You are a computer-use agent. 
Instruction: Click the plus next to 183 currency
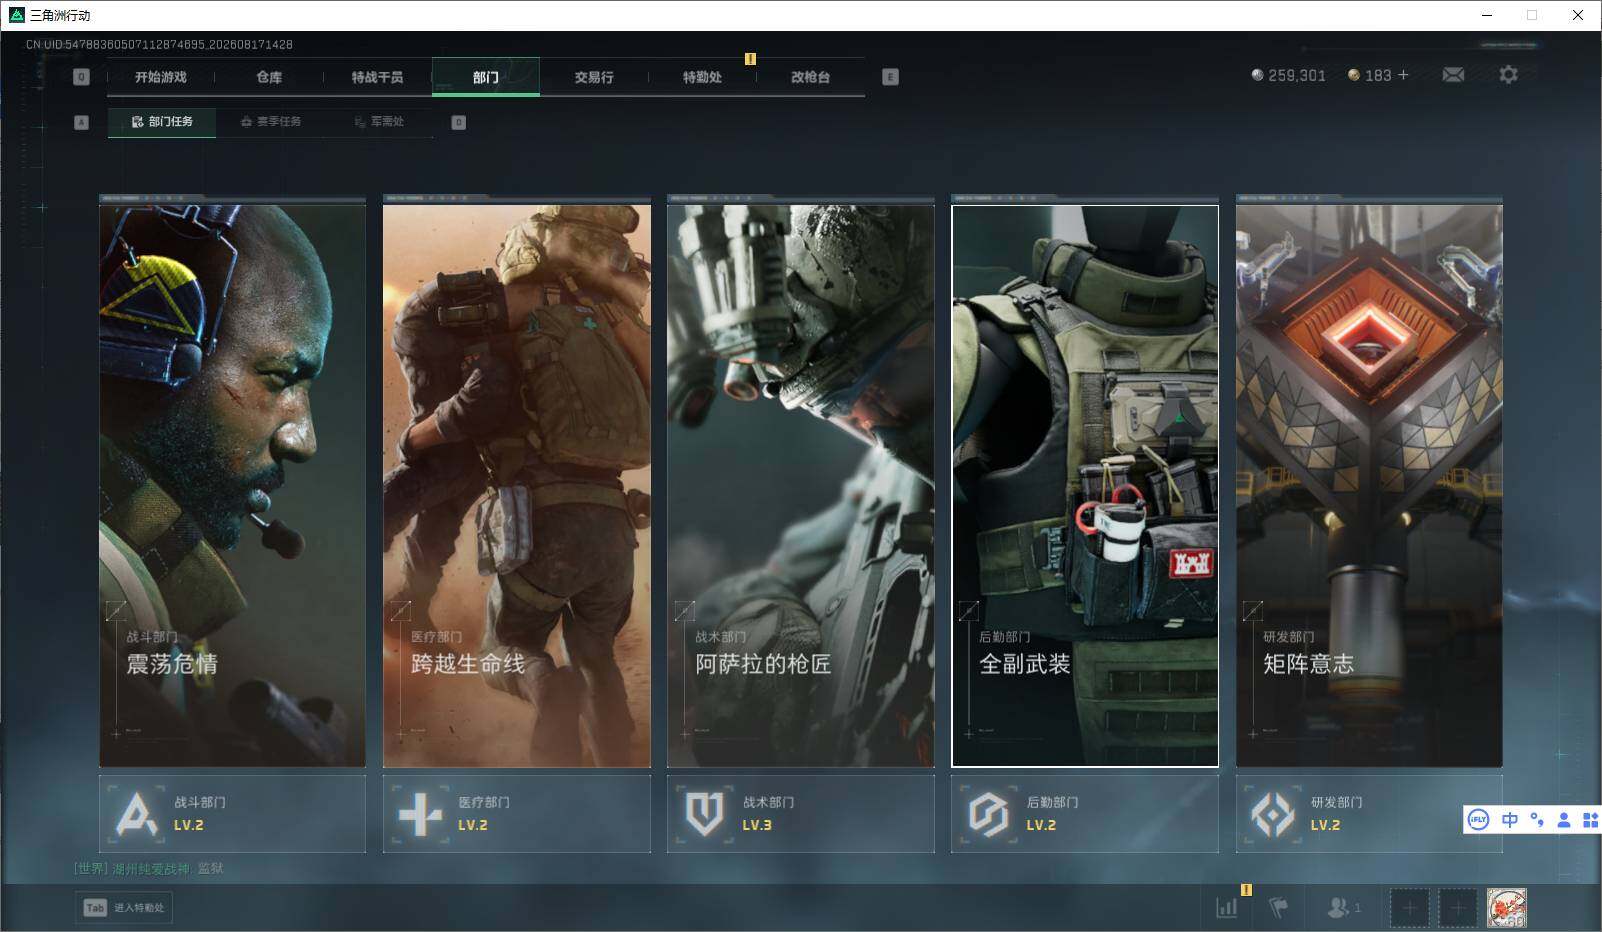(x=1403, y=75)
